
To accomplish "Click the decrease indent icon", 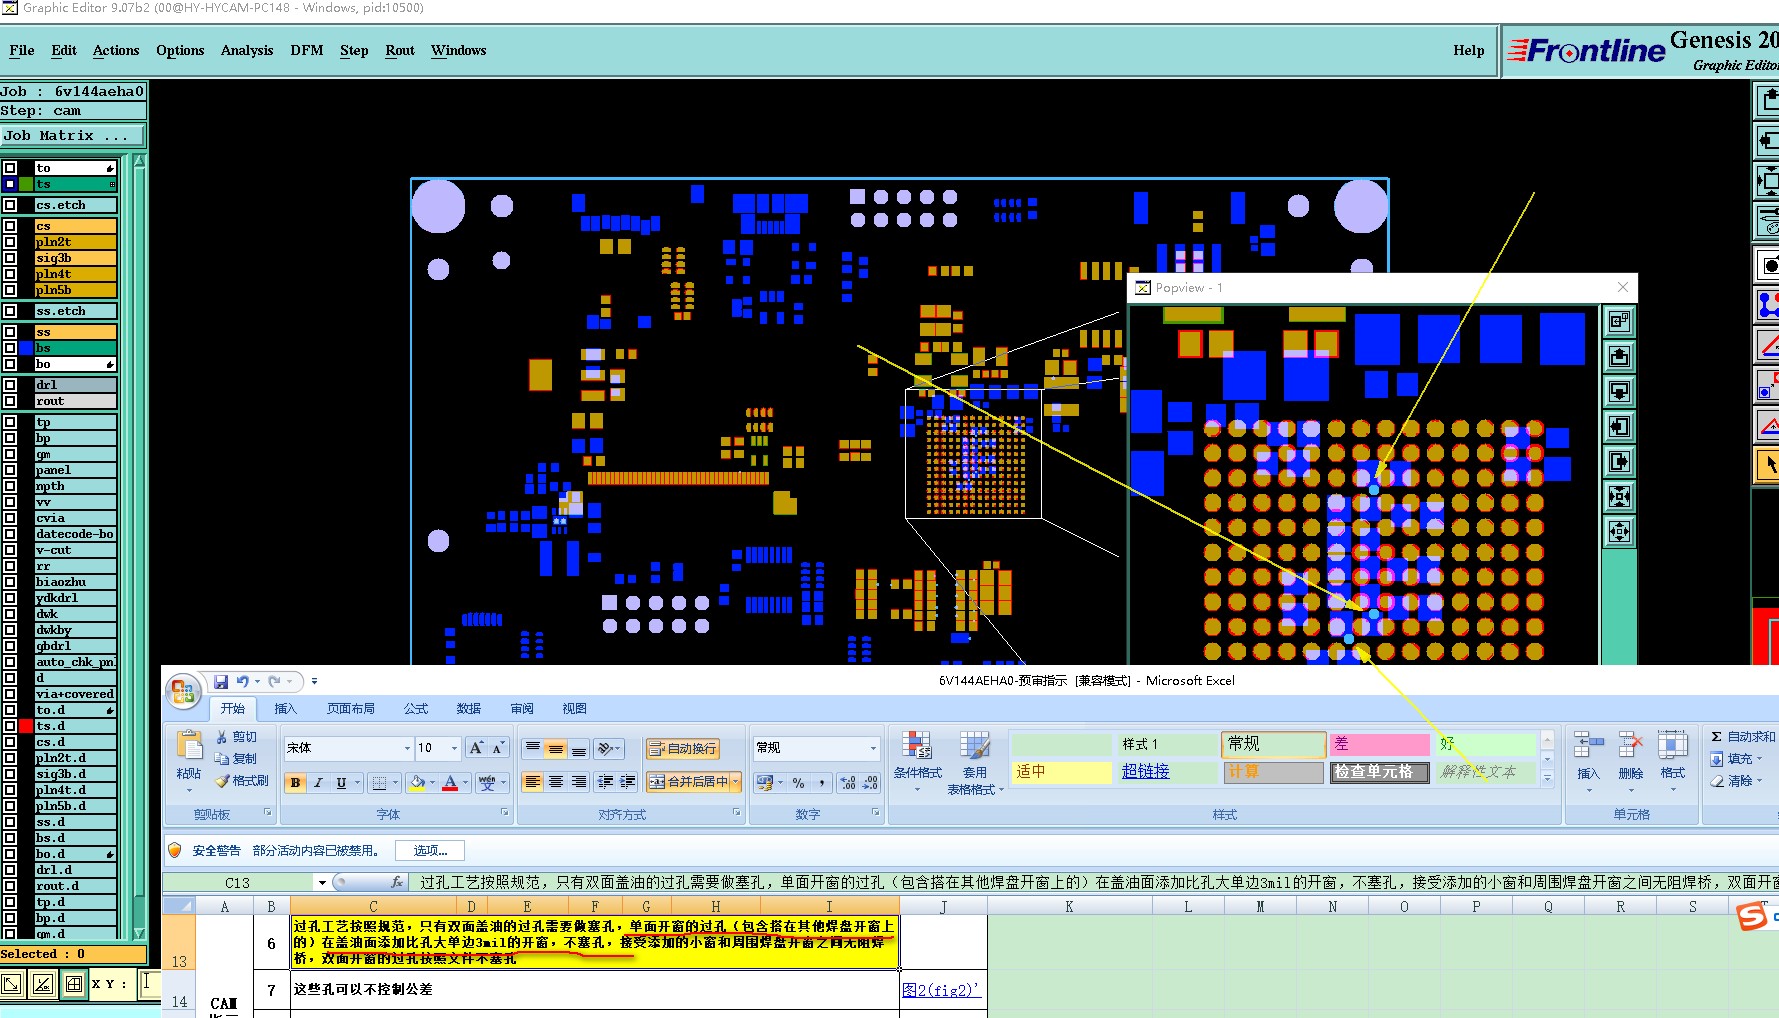I will point(605,782).
